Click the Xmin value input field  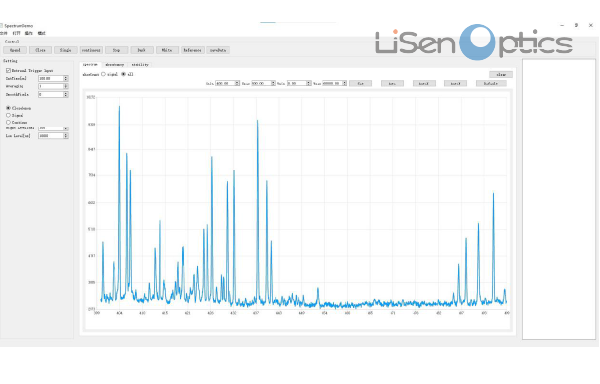225,83
